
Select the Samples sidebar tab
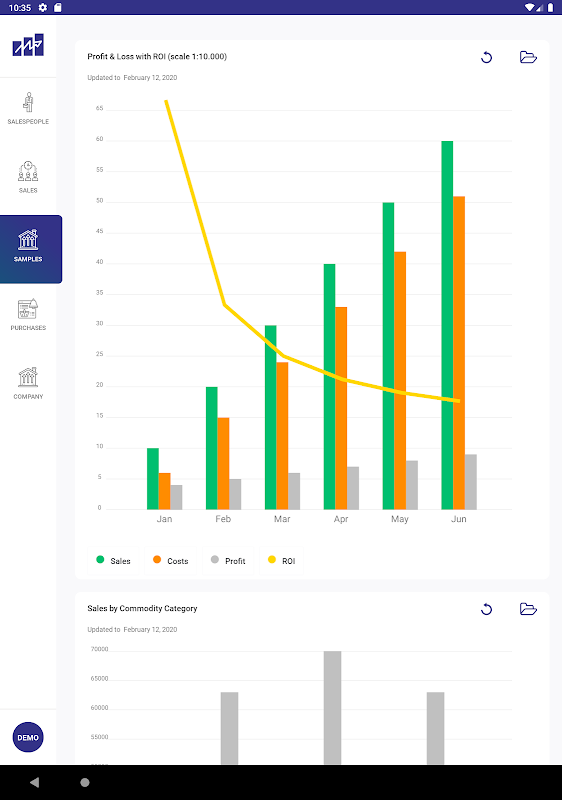[31, 249]
